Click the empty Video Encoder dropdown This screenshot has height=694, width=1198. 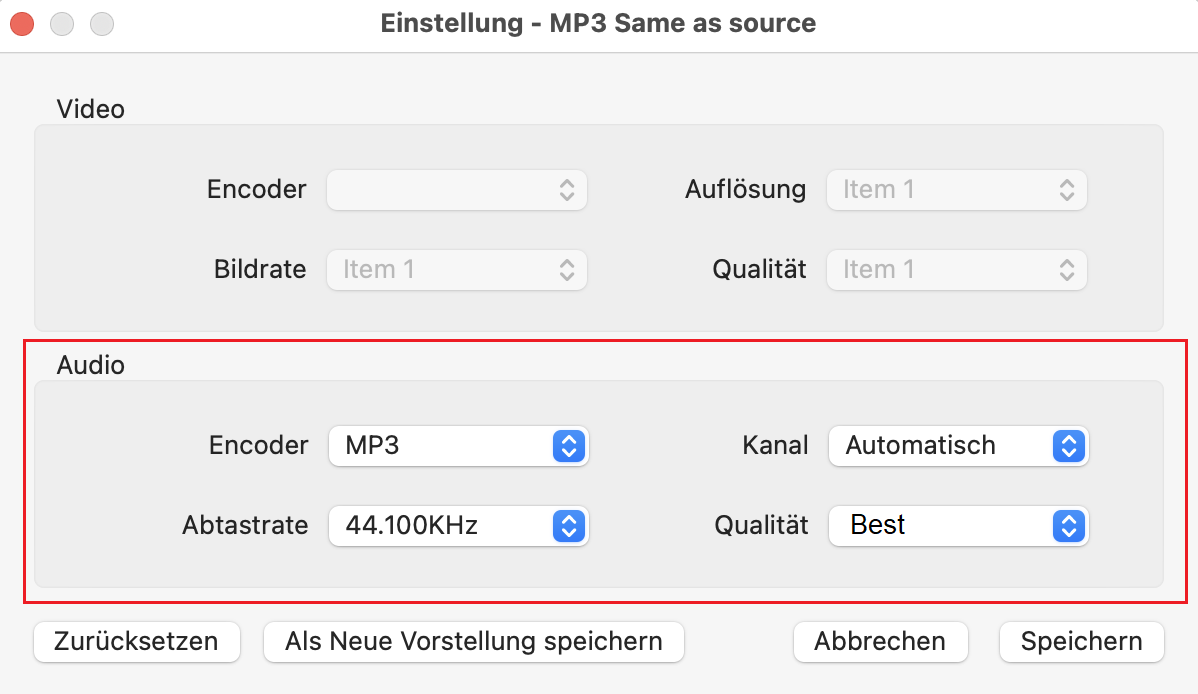point(457,190)
